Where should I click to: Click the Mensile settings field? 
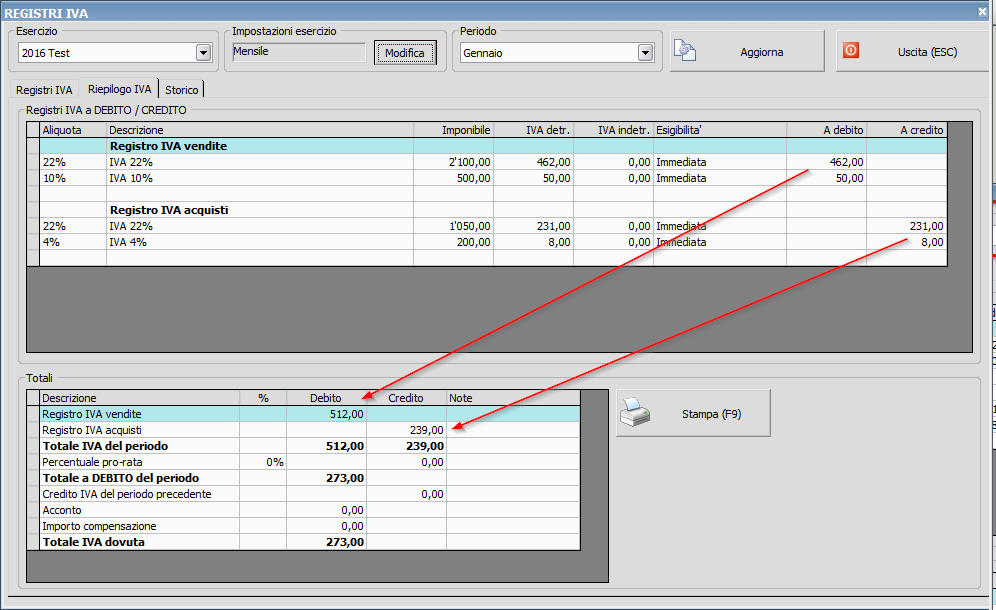coord(299,51)
